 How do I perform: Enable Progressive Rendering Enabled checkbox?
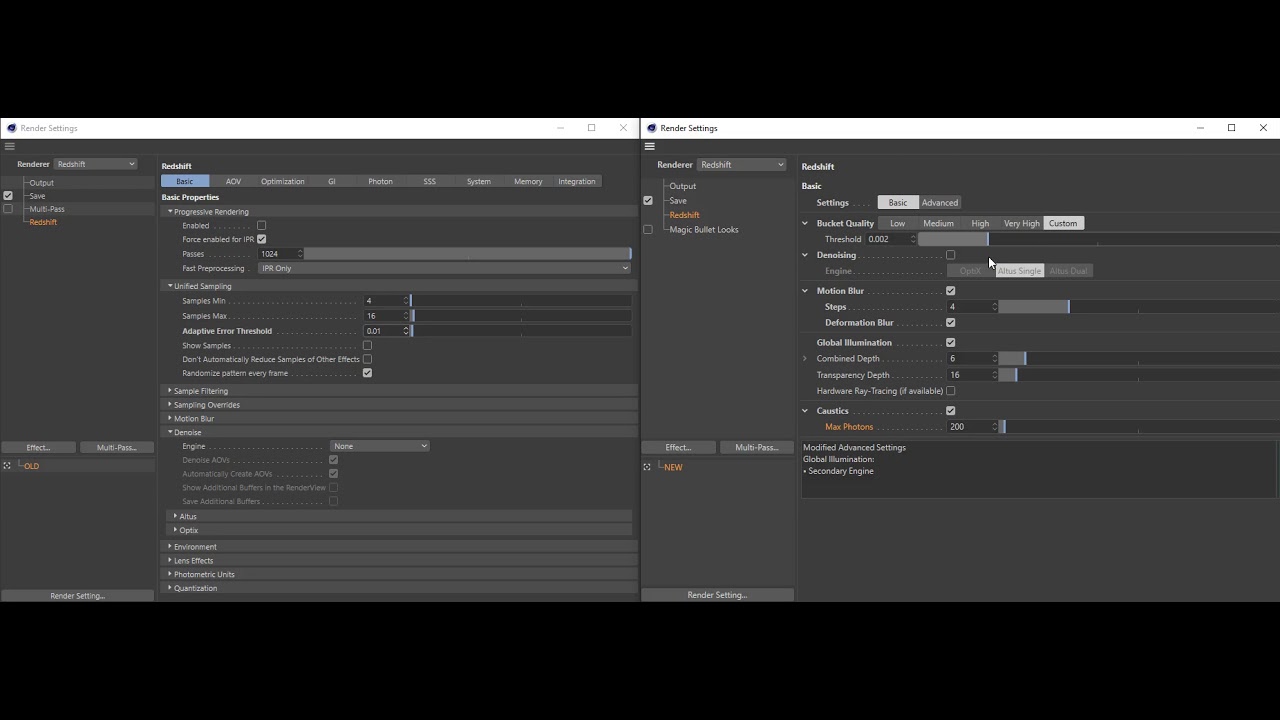point(262,226)
